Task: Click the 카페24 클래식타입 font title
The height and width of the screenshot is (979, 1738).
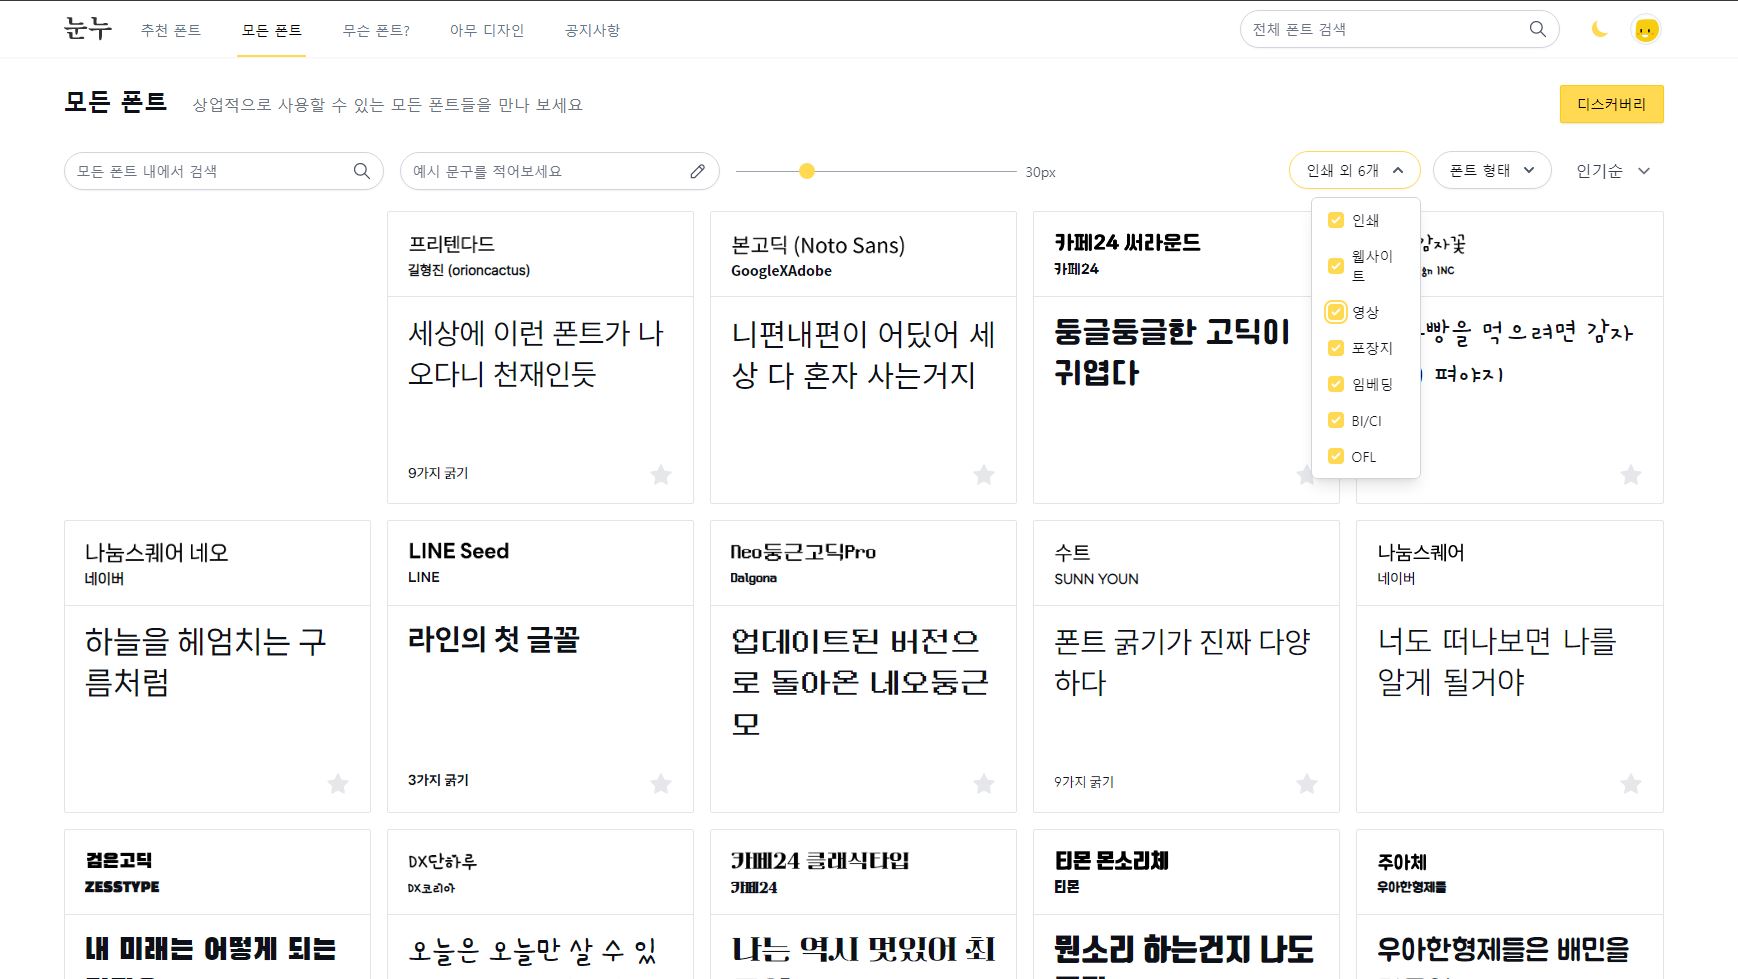Action: point(820,861)
